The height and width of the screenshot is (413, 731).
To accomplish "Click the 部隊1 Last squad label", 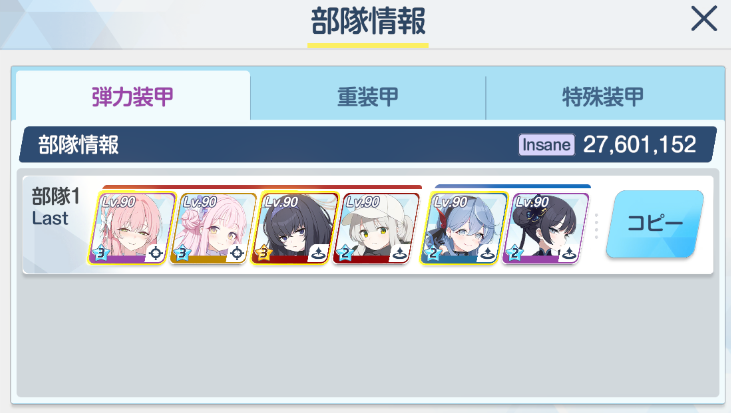I will (x=55, y=207).
